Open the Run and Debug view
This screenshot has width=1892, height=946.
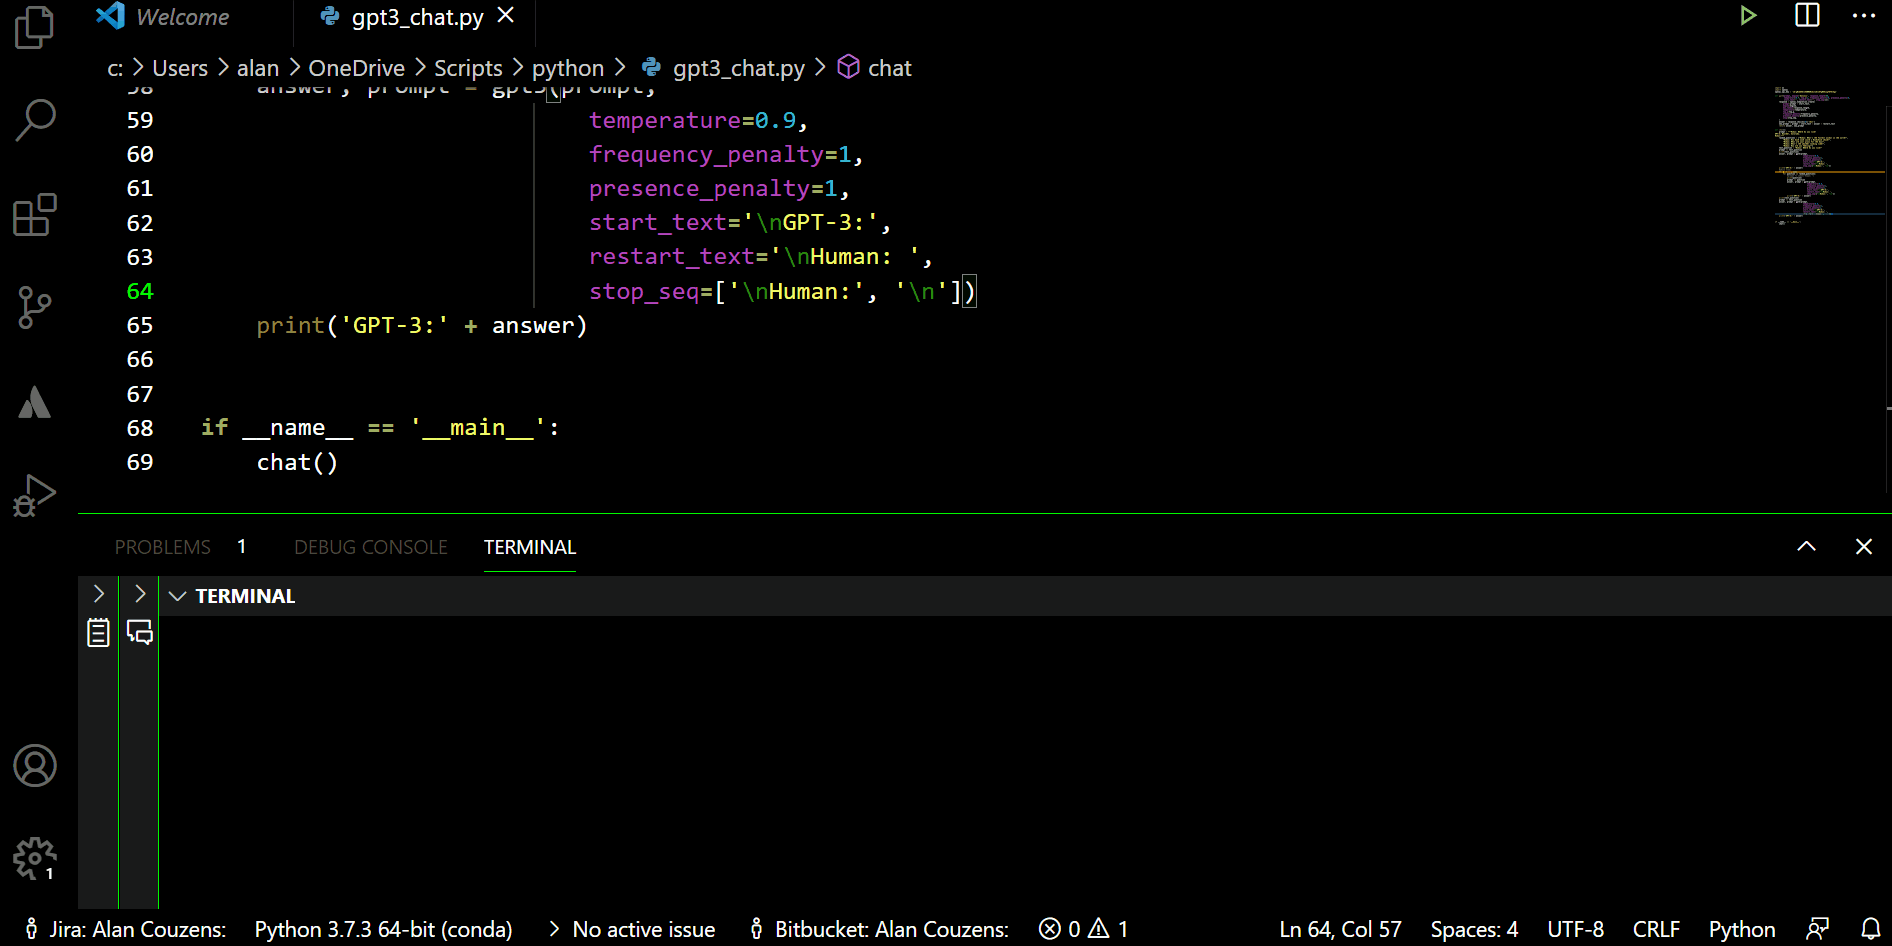35,495
